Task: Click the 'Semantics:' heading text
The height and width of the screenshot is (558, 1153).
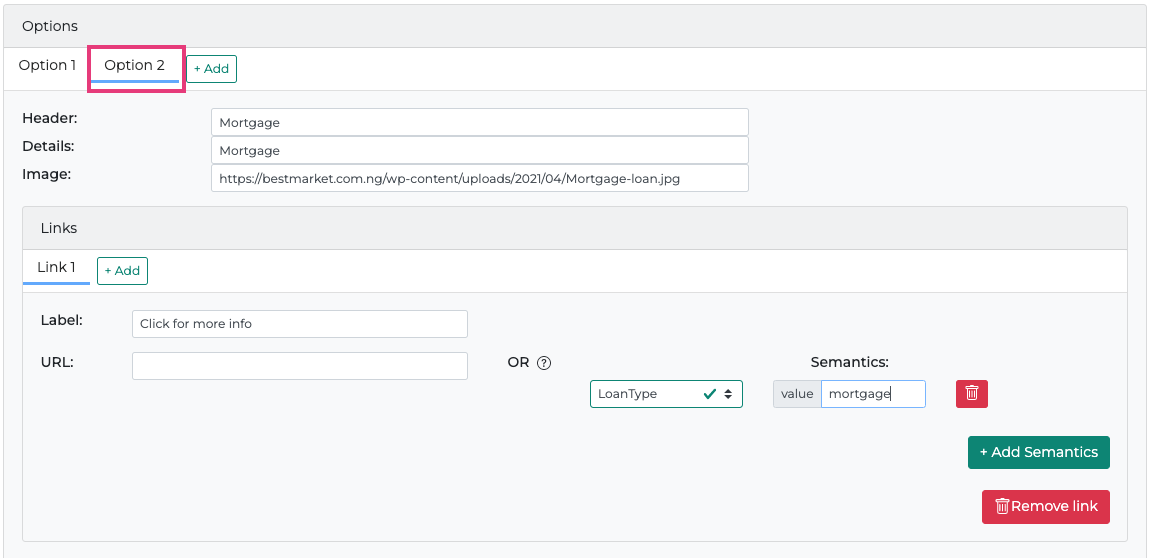Action: tap(849, 362)
